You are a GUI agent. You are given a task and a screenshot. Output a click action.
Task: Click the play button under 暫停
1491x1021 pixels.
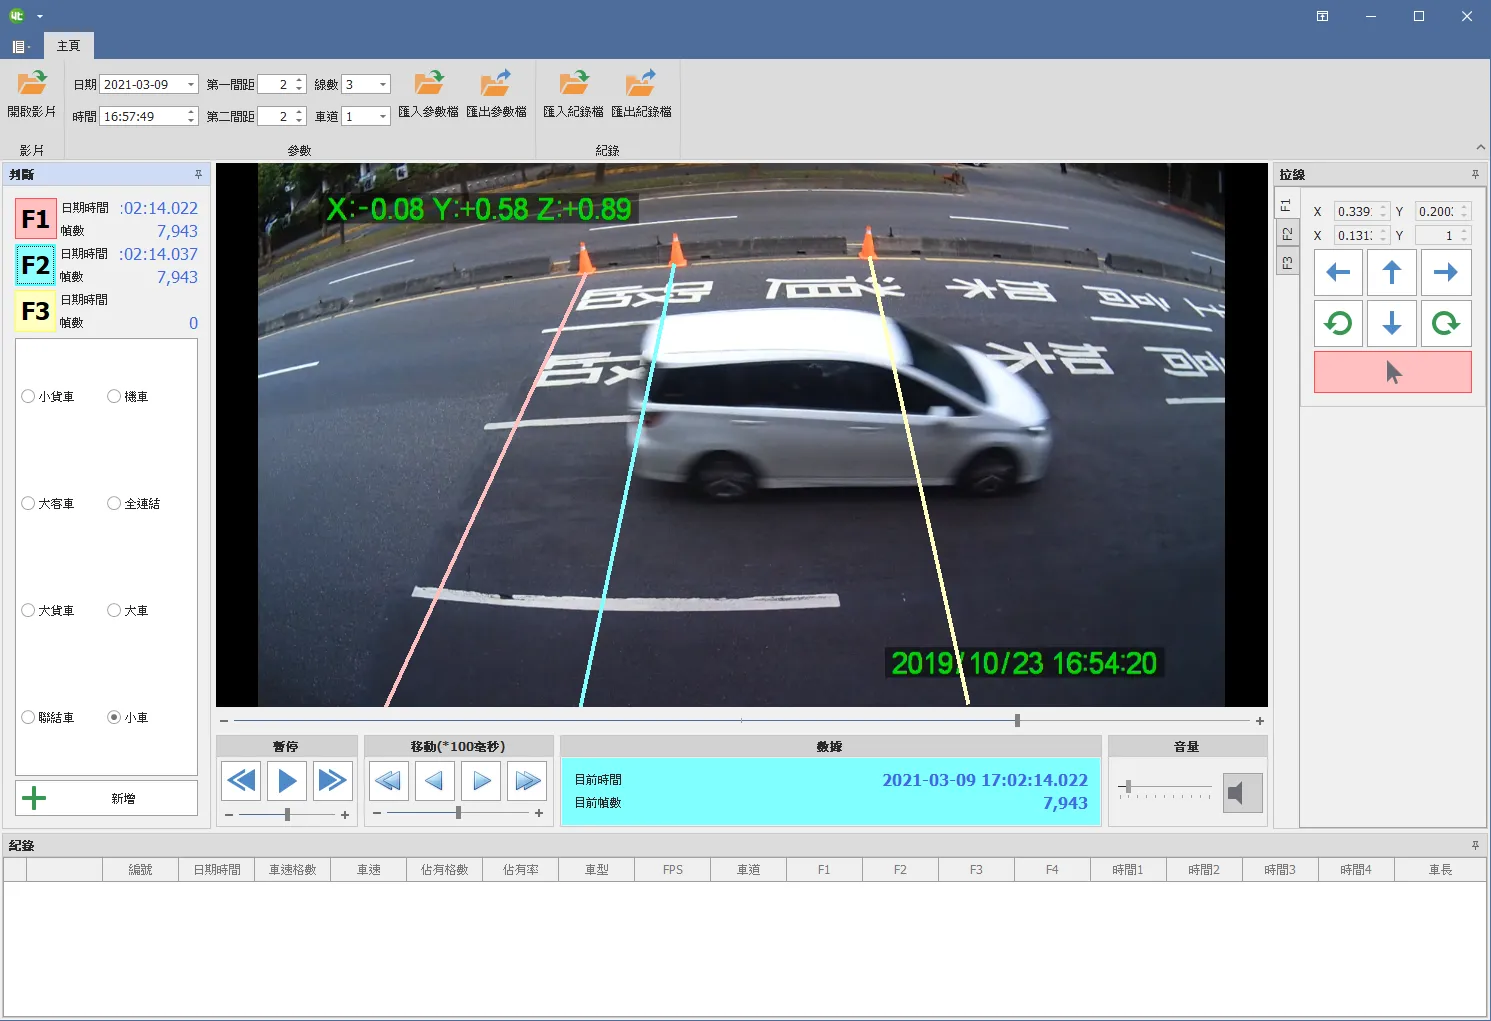[287, 780]
